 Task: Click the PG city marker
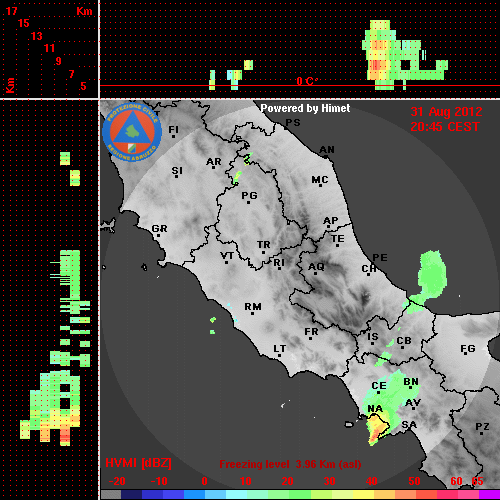[x=248, y=202]
